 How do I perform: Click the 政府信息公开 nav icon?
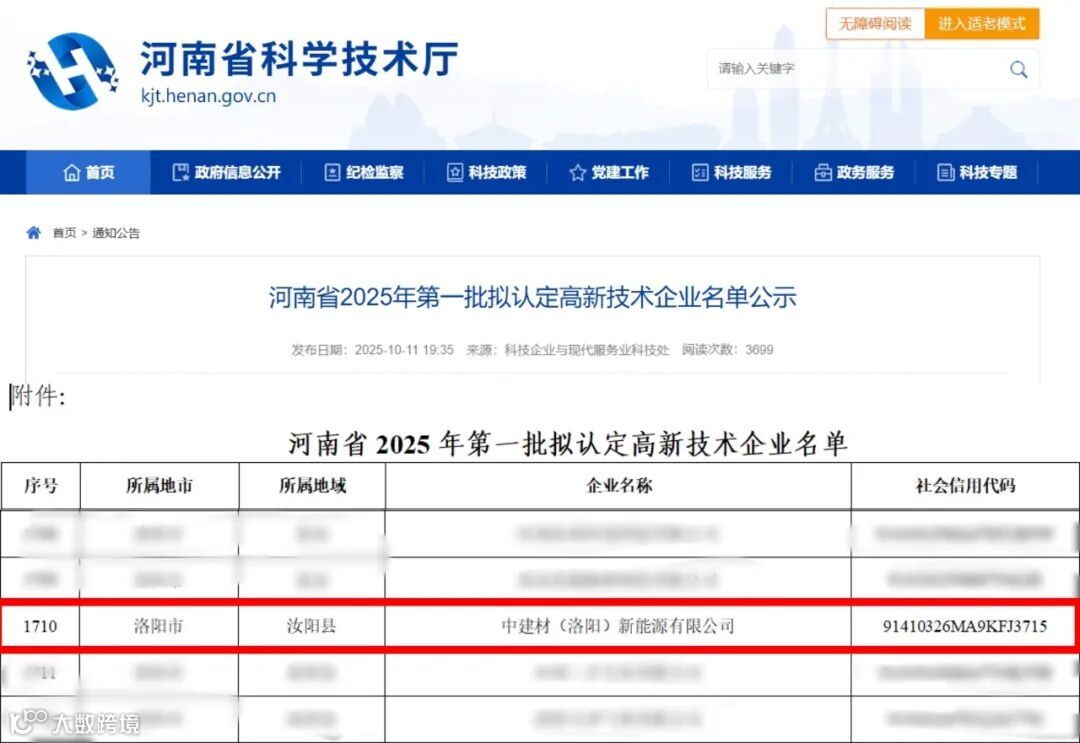click(x=180, y=172)
